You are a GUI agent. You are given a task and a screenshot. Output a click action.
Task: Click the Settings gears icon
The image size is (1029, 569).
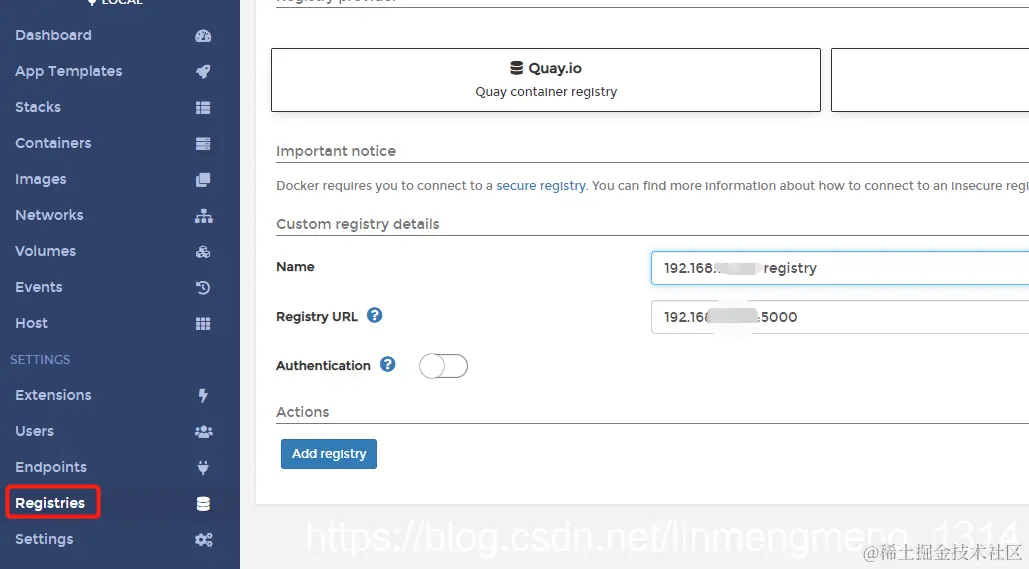click(x=203, y=539)
